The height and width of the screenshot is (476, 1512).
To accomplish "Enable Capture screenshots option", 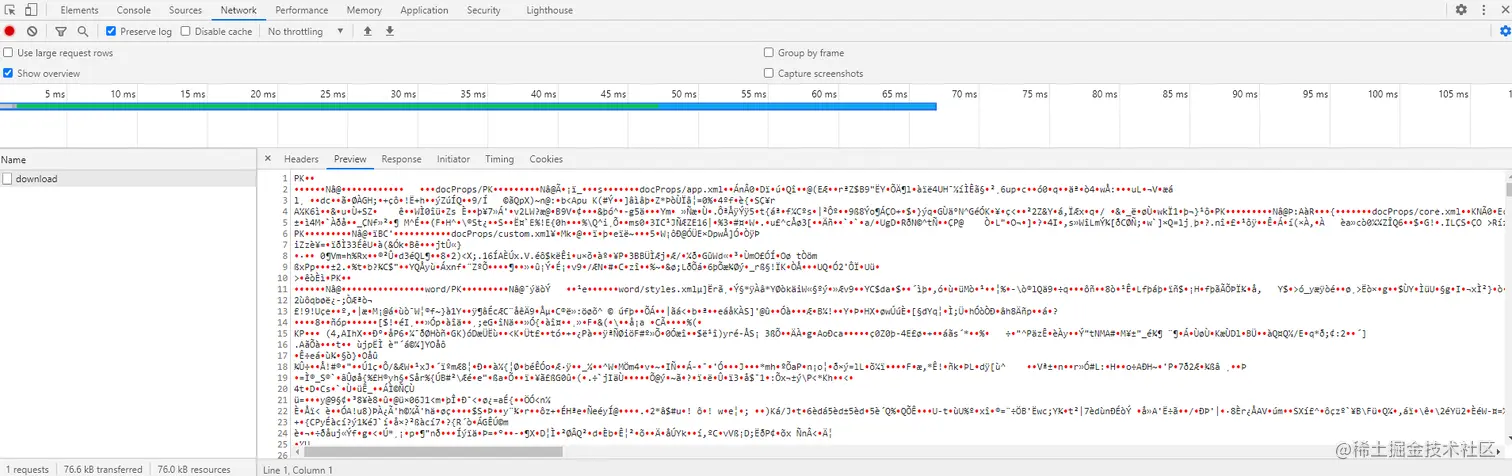I will (x=768, y=73).
